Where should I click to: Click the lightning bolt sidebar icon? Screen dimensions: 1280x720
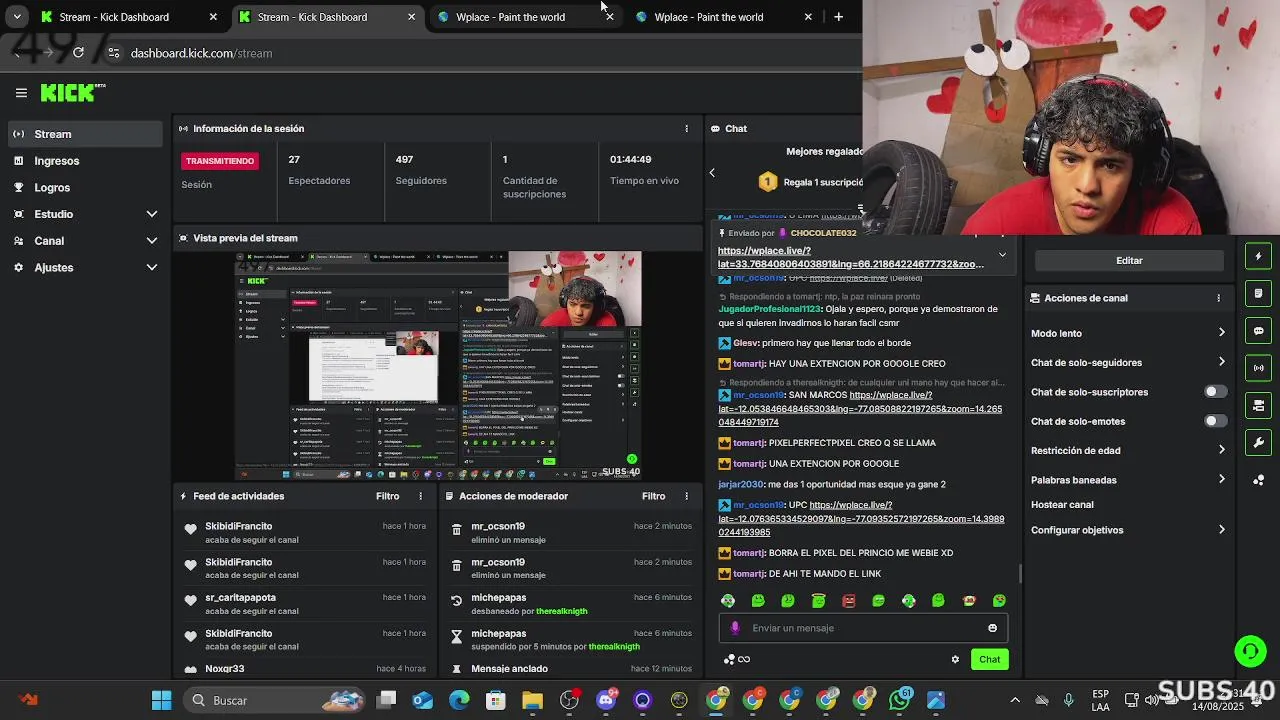coord(1258,256)
